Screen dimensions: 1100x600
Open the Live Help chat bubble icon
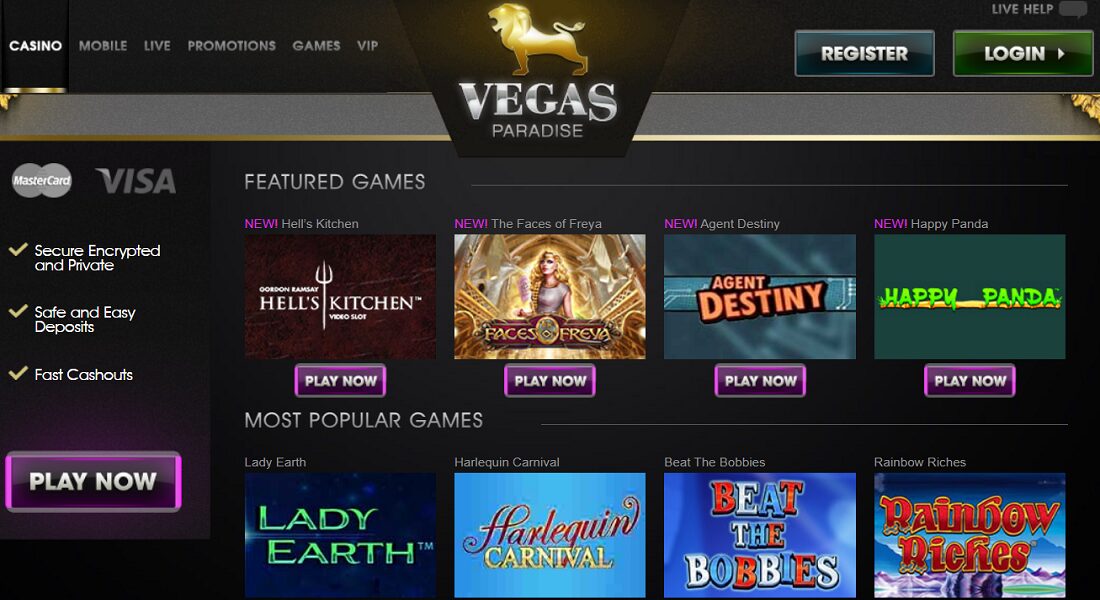1072,10
